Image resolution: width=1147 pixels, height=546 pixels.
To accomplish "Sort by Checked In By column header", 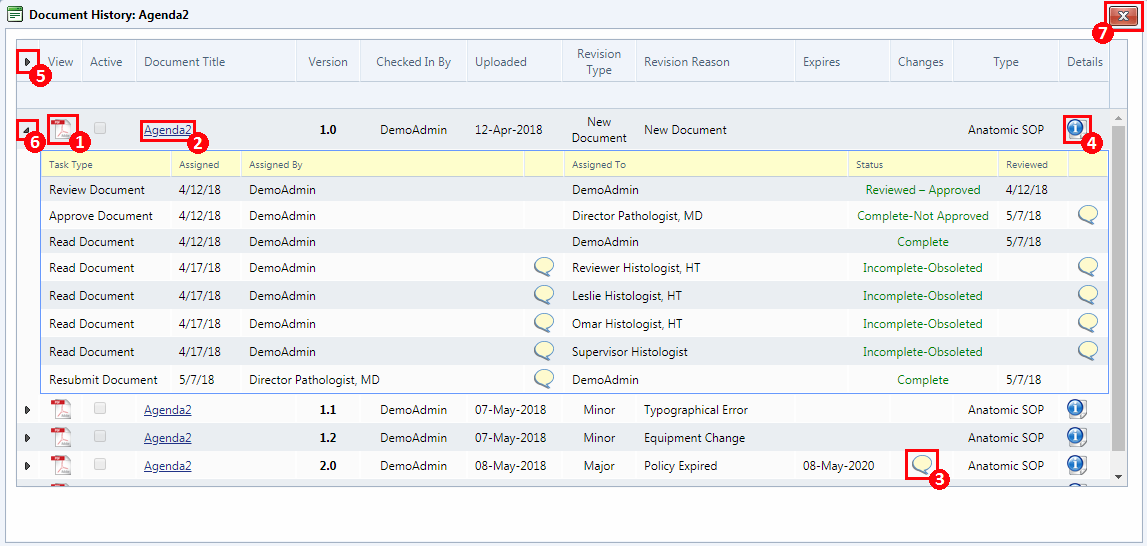I will (413, 62).
